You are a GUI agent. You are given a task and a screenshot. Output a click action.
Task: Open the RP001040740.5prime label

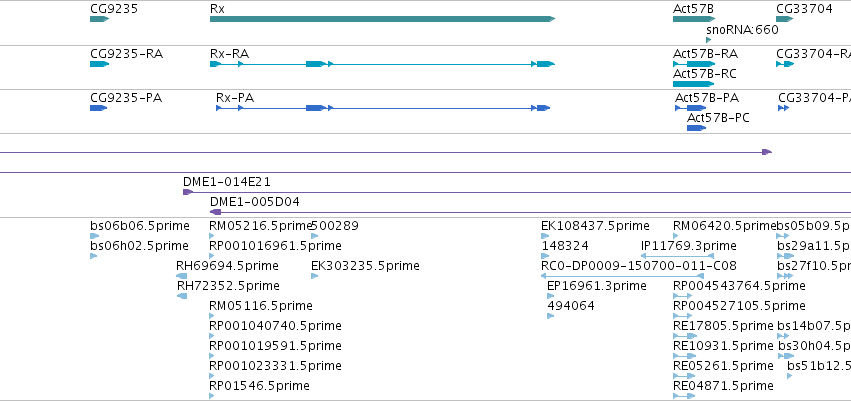[275, 326]
